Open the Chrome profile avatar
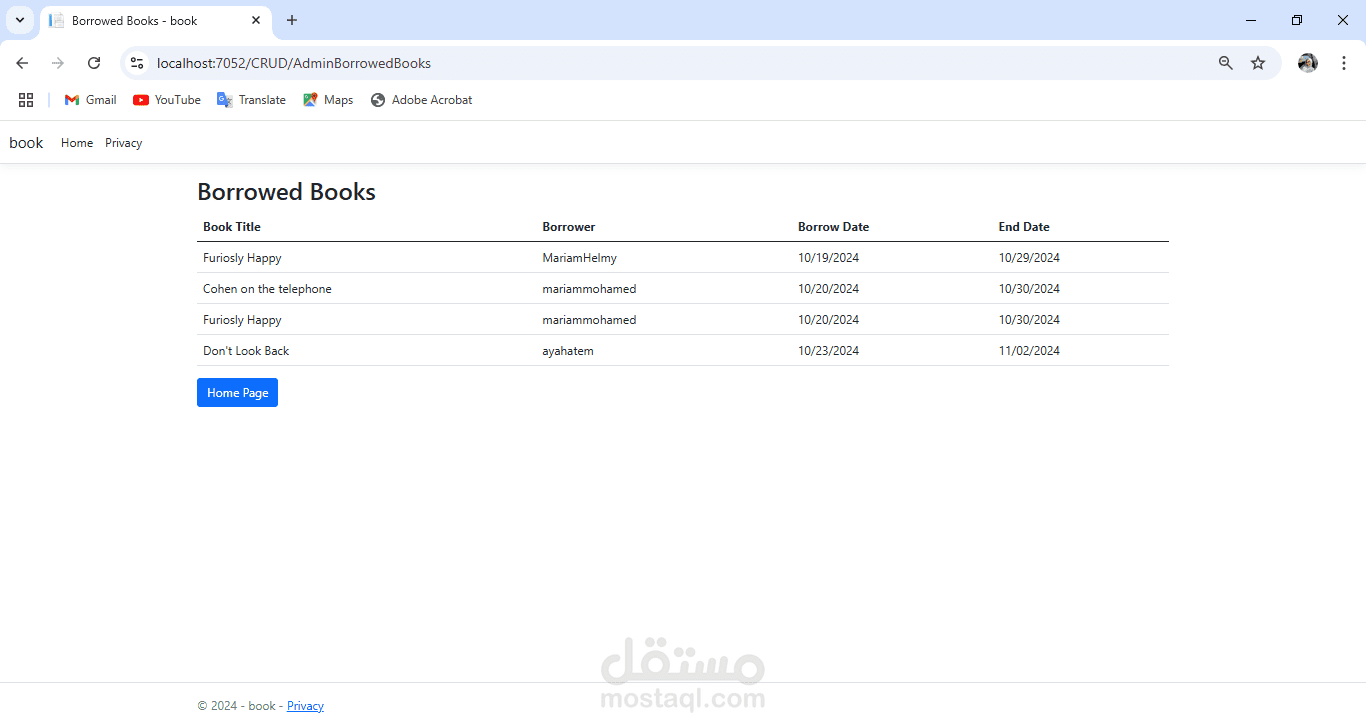 (1308, 63)
